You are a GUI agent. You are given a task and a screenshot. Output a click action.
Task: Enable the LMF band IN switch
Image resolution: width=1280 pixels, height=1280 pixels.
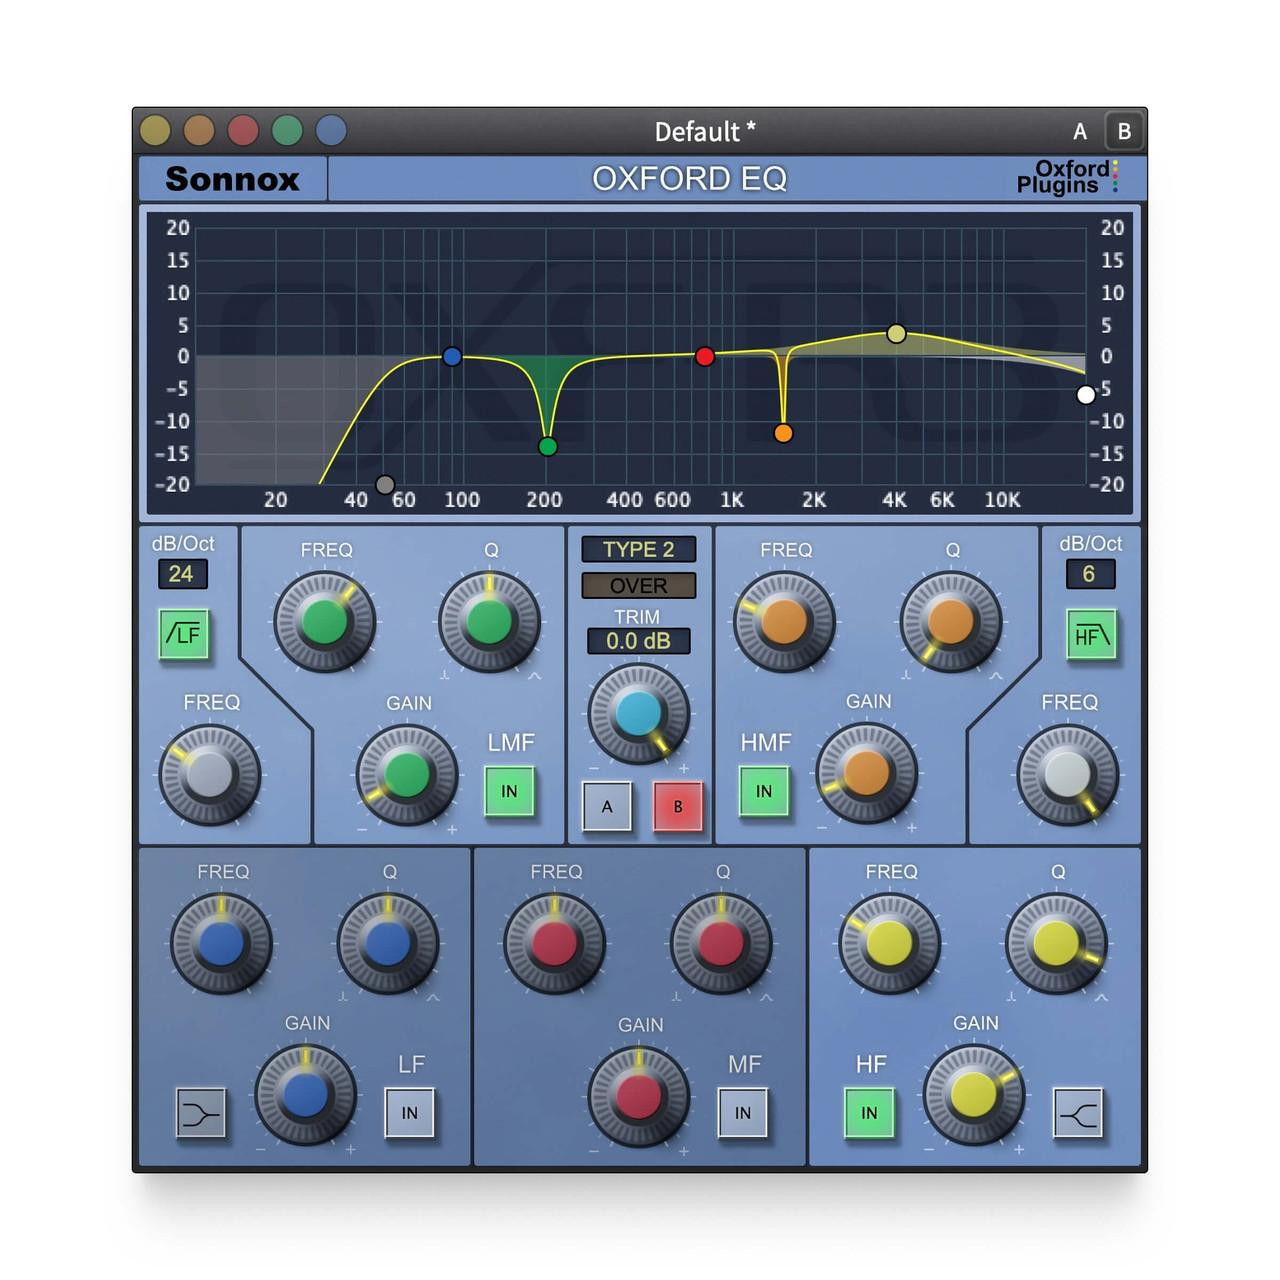coord(509,791)
